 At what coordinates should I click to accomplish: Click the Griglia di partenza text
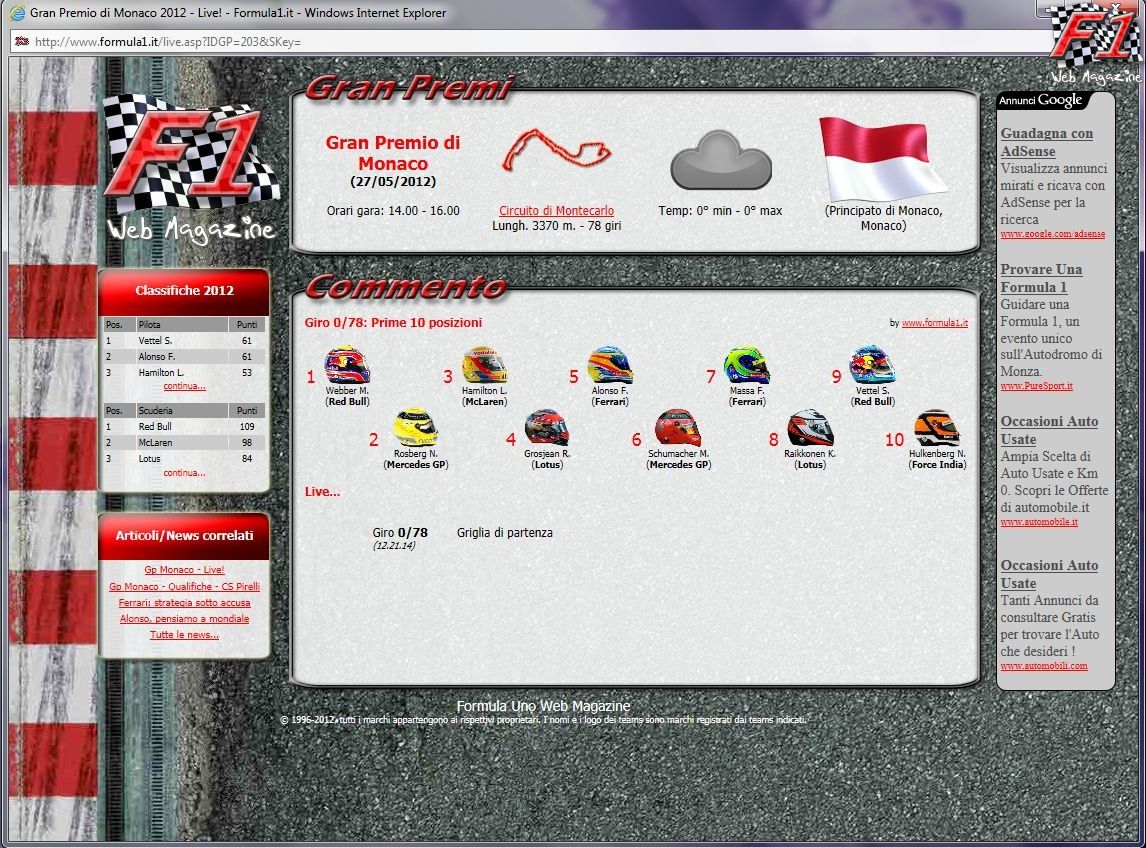point(505,533)
